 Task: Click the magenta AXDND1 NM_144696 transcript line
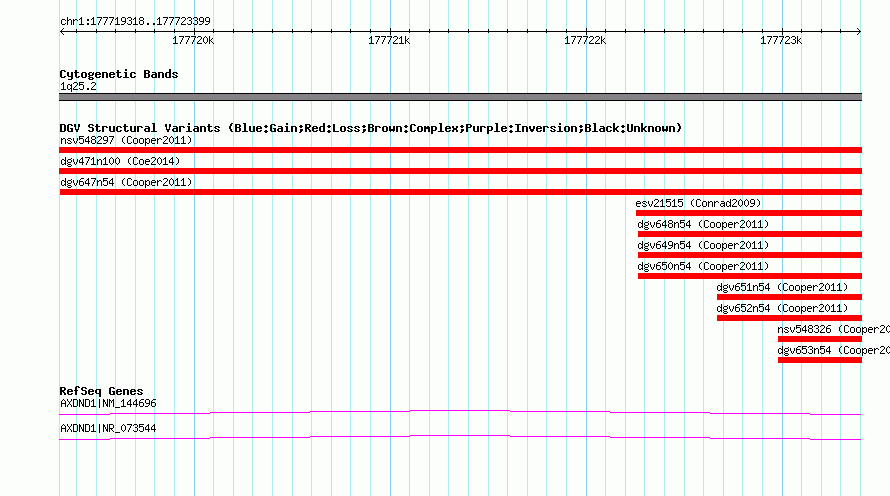(x=460, y=411)
